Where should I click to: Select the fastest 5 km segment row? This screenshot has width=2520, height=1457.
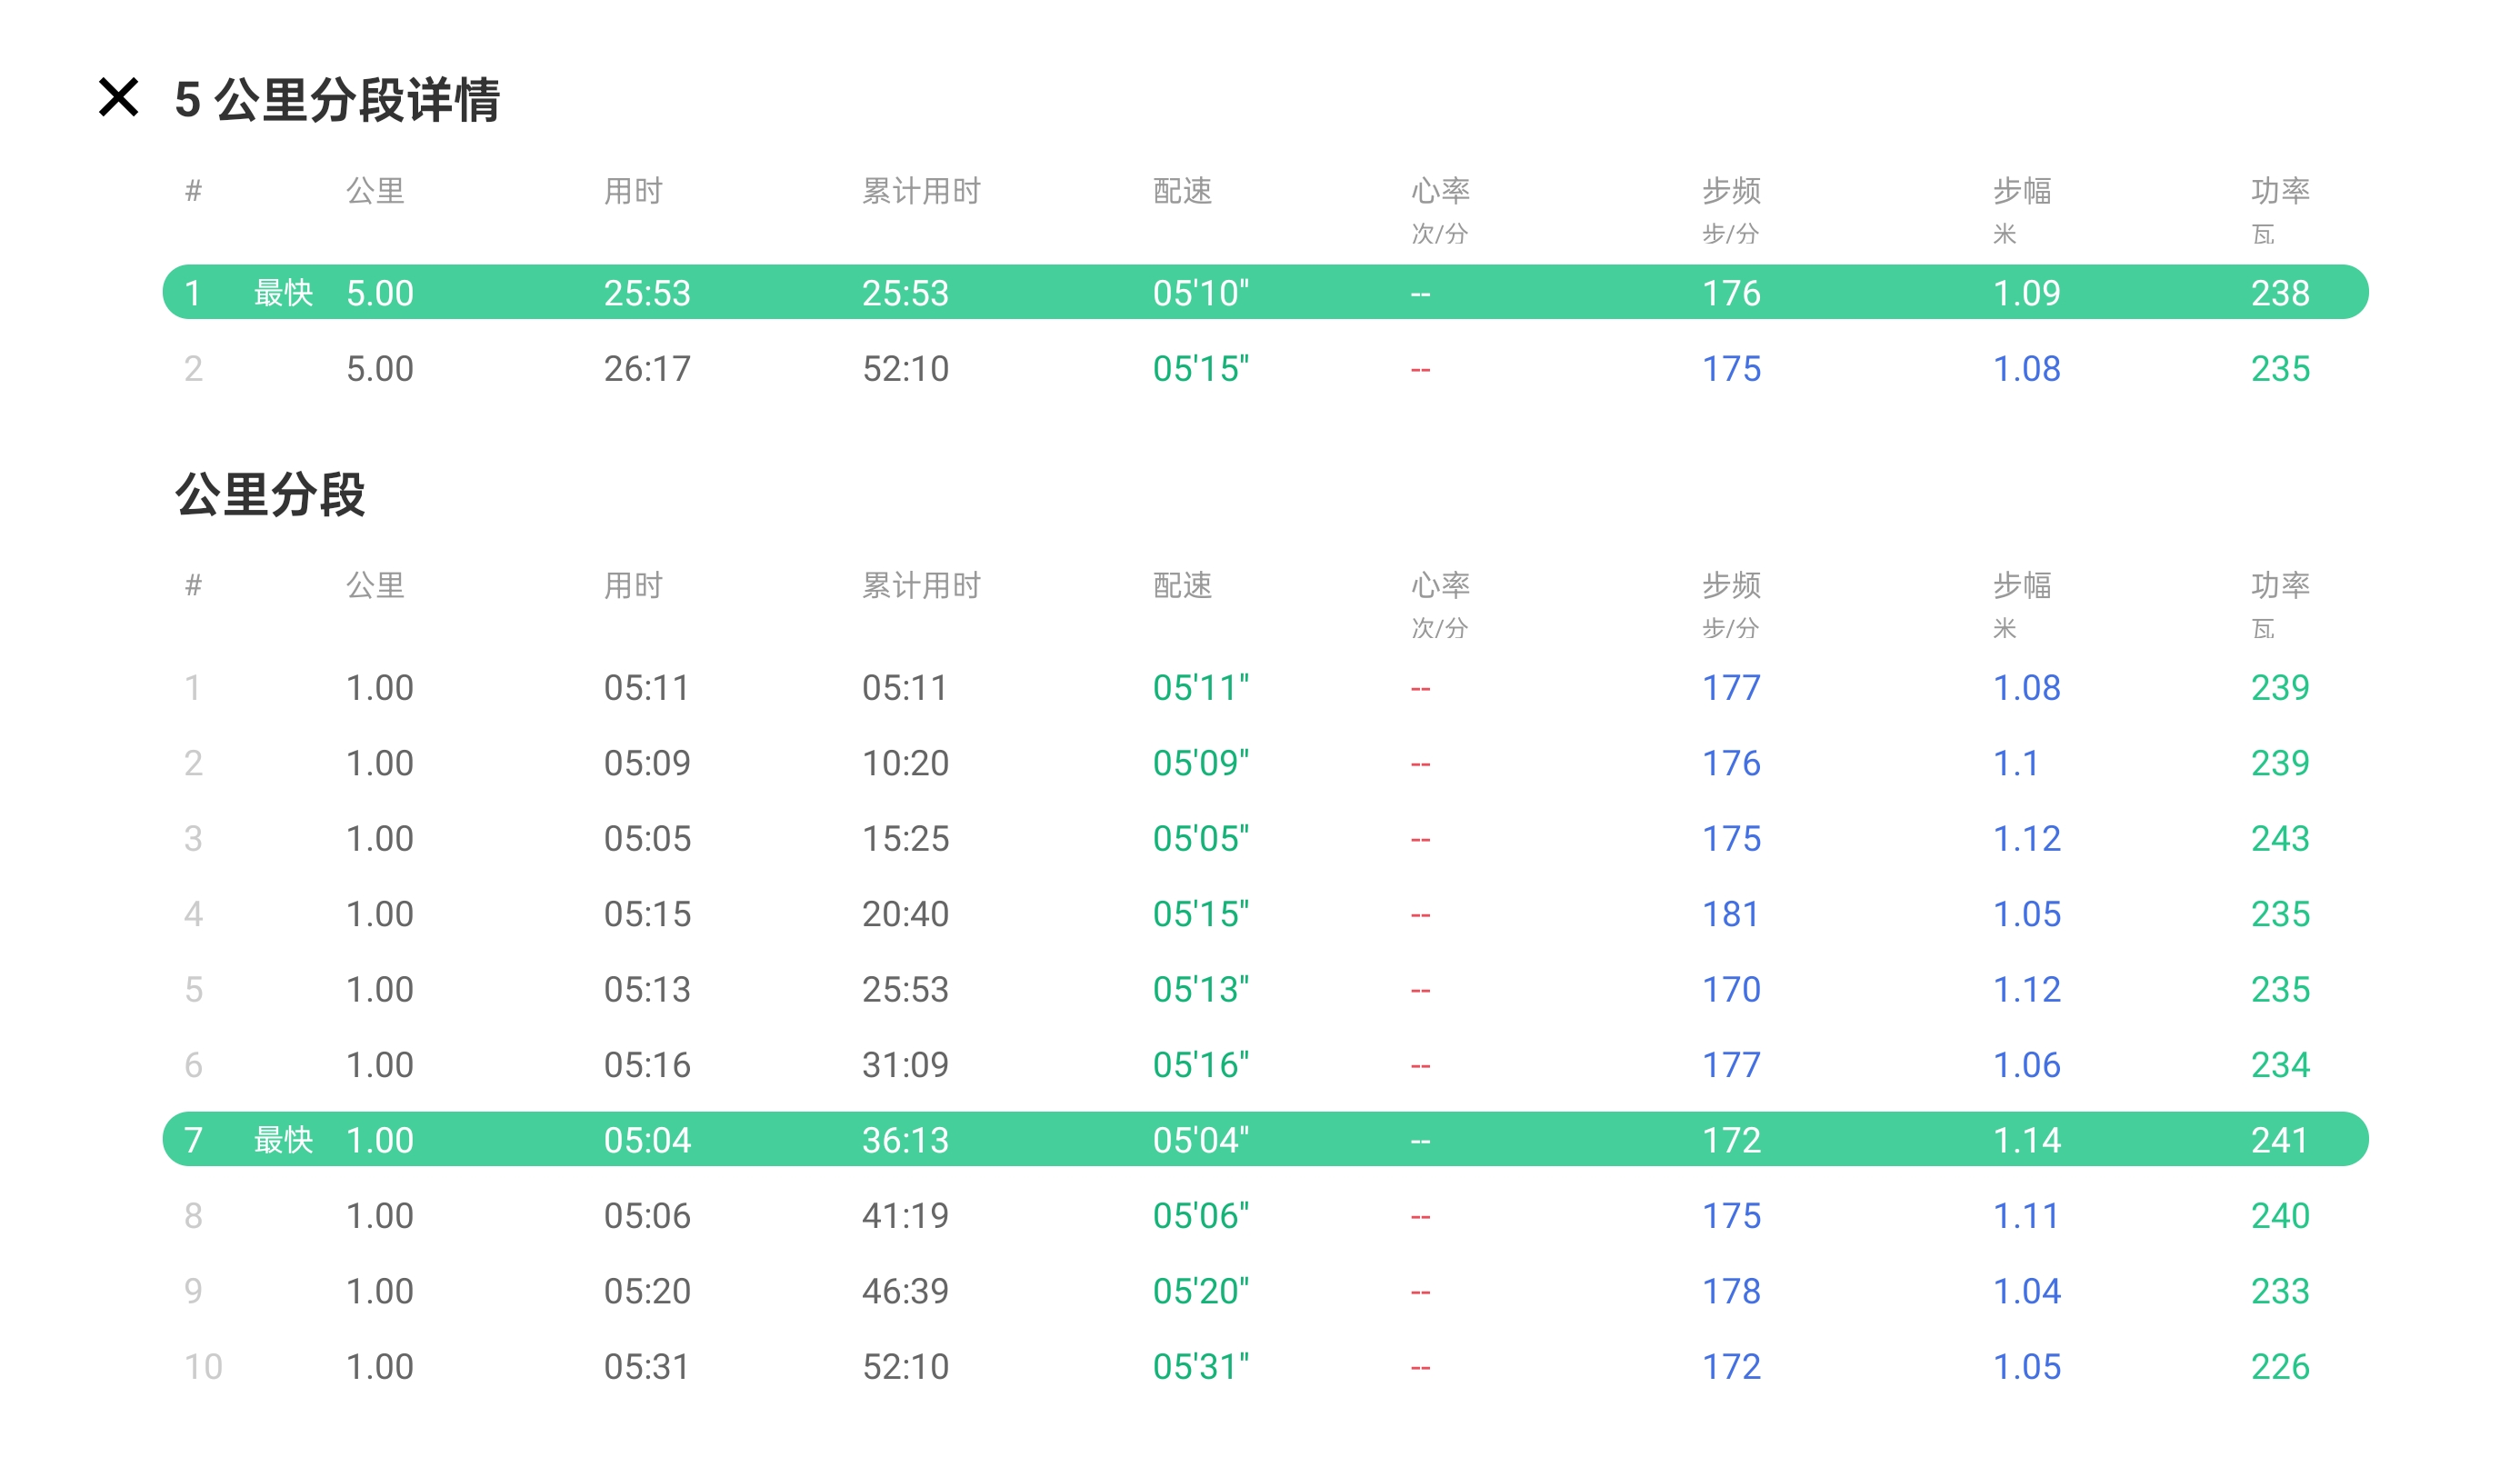1264,292
